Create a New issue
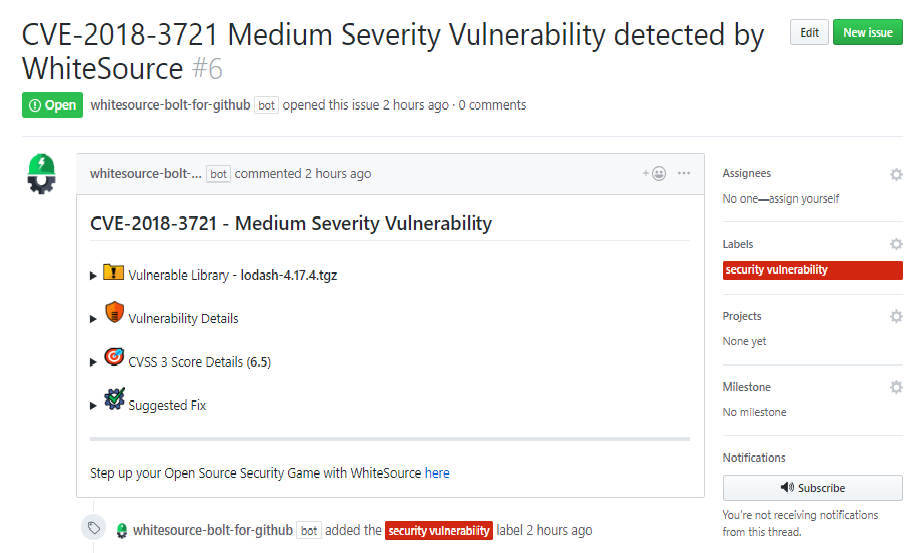 click(x=867, y=33)
